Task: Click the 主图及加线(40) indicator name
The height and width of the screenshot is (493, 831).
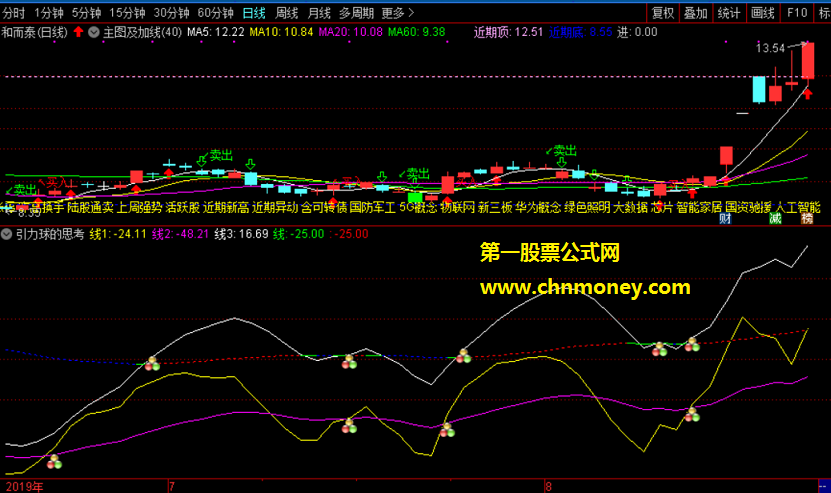Action: point(142,32)
